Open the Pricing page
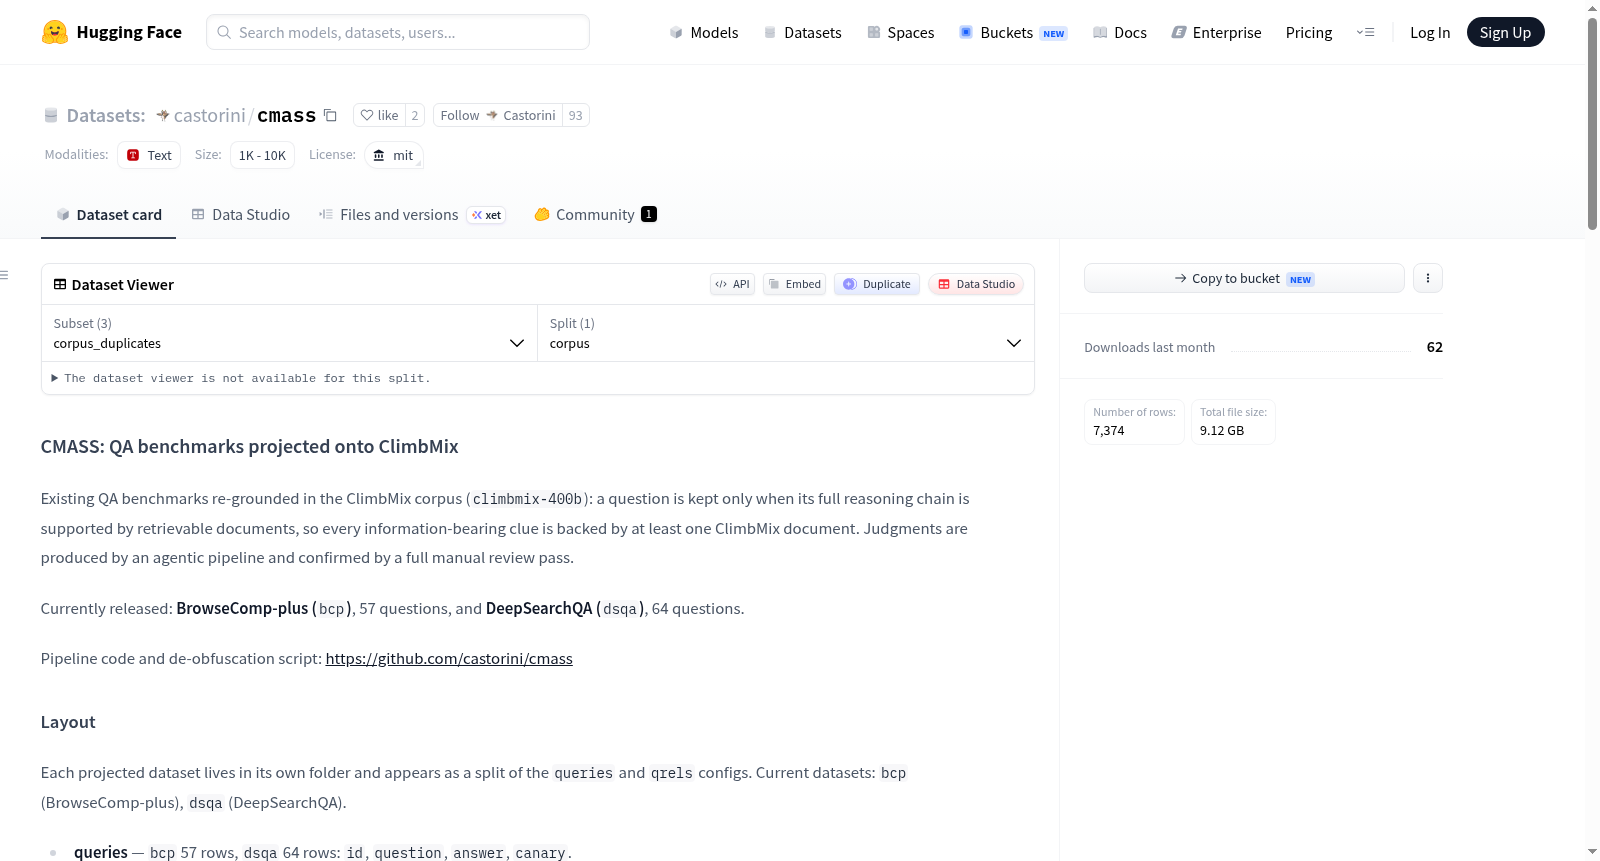 tap(1309, 32)
